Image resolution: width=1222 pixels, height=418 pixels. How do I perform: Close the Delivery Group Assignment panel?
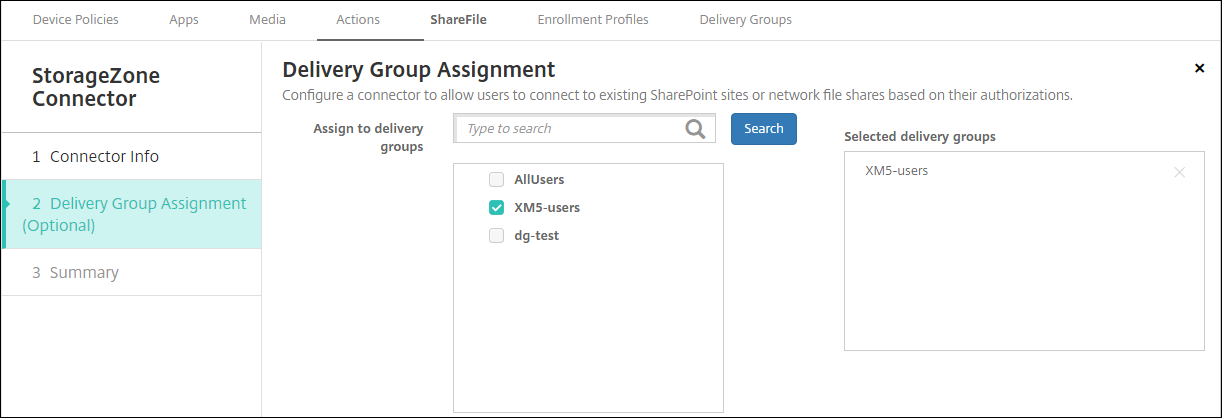(x=1199, y=68)
